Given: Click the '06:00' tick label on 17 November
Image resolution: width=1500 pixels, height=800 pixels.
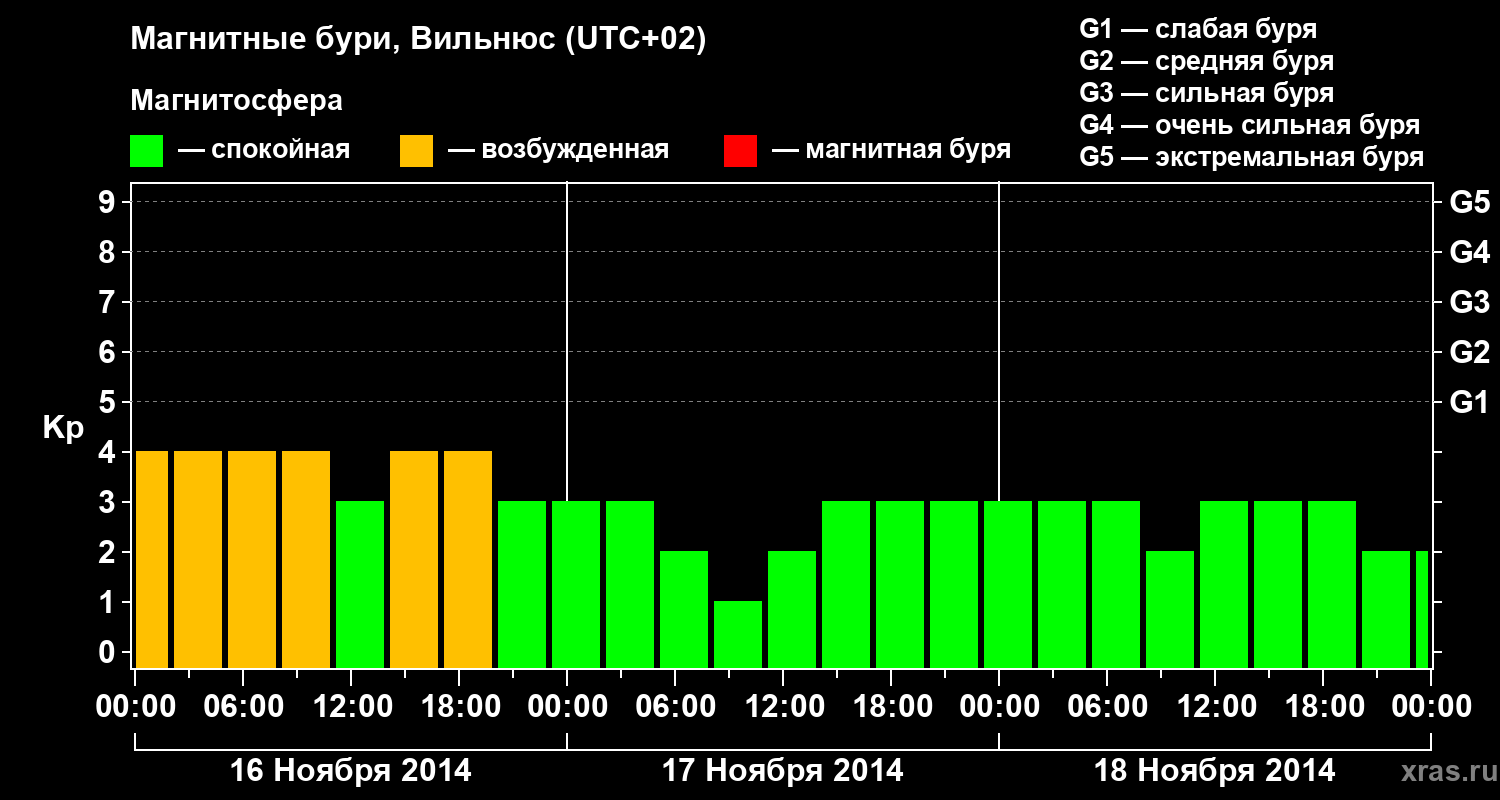Looking at the screenshot, I should pyautogui.click(x=675, y=706).
